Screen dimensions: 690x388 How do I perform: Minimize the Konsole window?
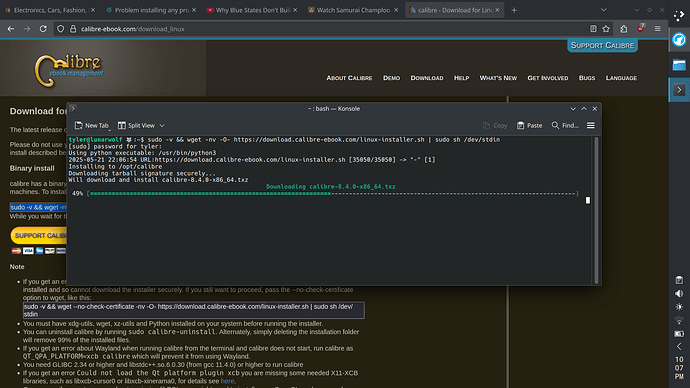573,109
